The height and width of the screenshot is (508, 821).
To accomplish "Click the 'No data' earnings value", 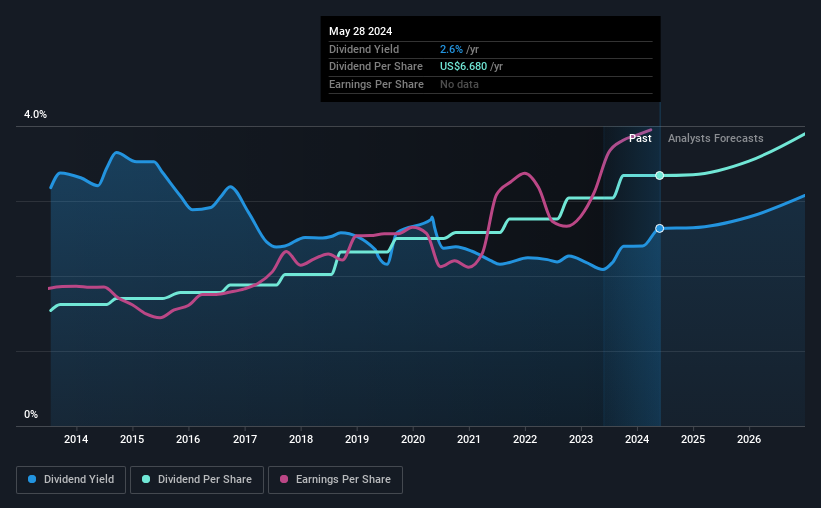I will (459, 84).
